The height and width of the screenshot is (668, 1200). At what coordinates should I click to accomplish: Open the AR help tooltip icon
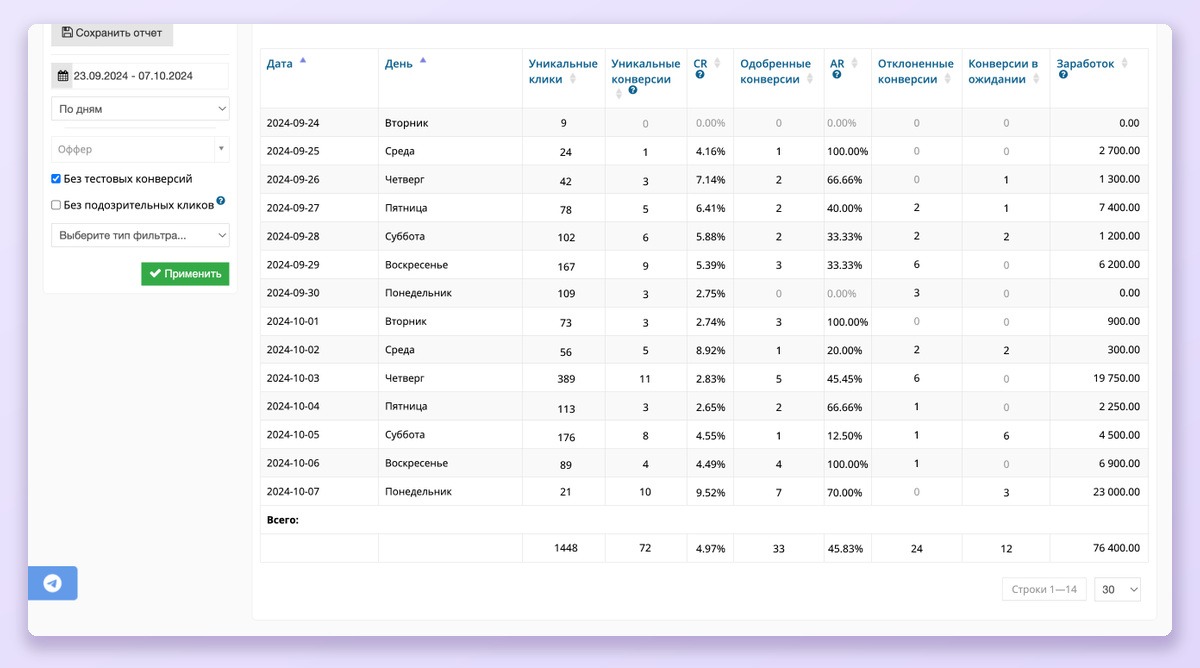coord(836,75)
